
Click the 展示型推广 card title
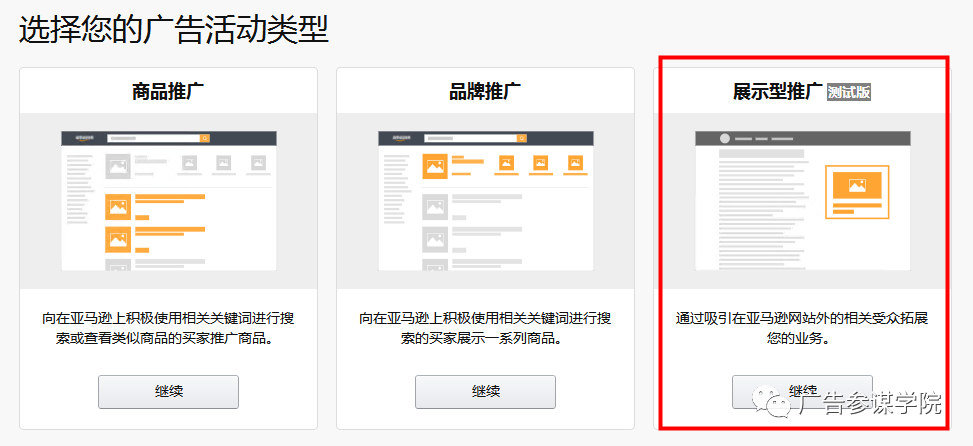(x=778, y=92)
